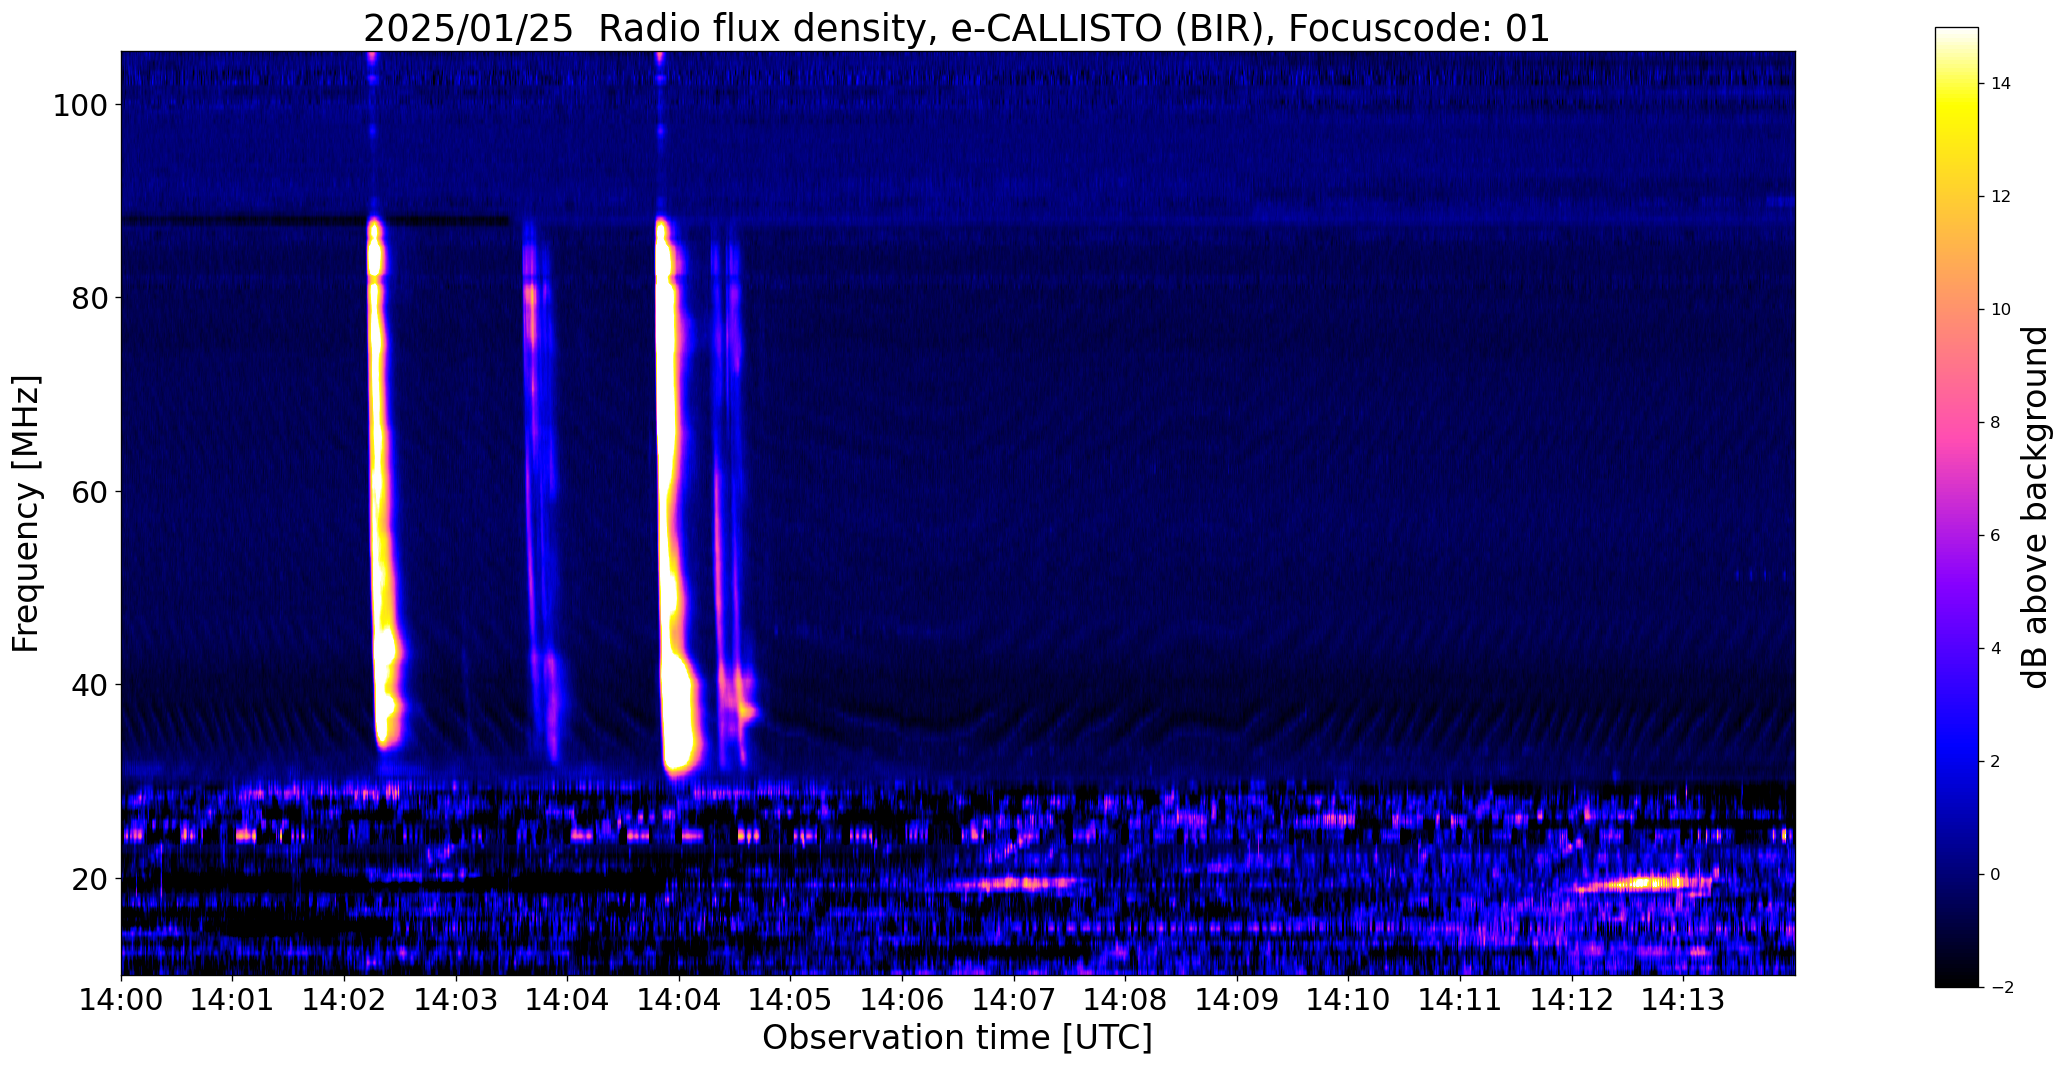Click the x-axis tick label 14:01
Image resolution: width=2066 pixels, height=1067 pixels.
click(x=233, y=1000)
